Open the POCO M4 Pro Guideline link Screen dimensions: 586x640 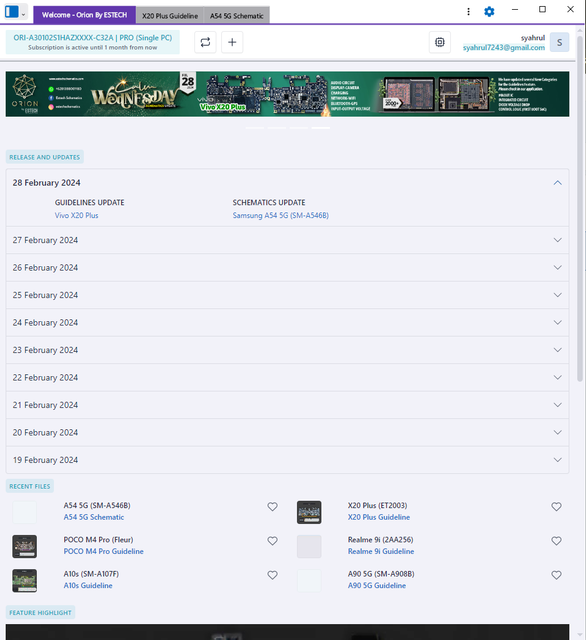pos(104,551)
